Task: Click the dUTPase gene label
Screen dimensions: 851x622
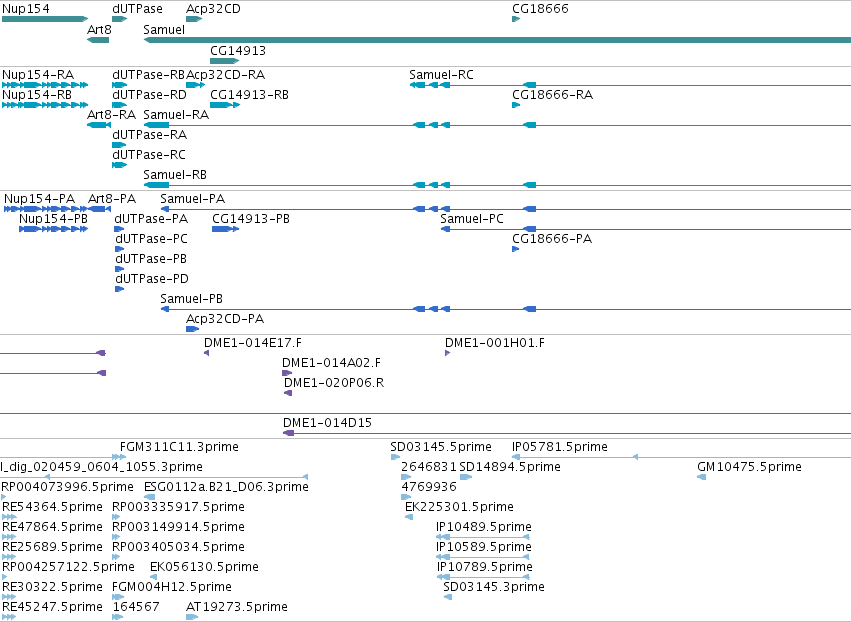Action: point(137,9)
